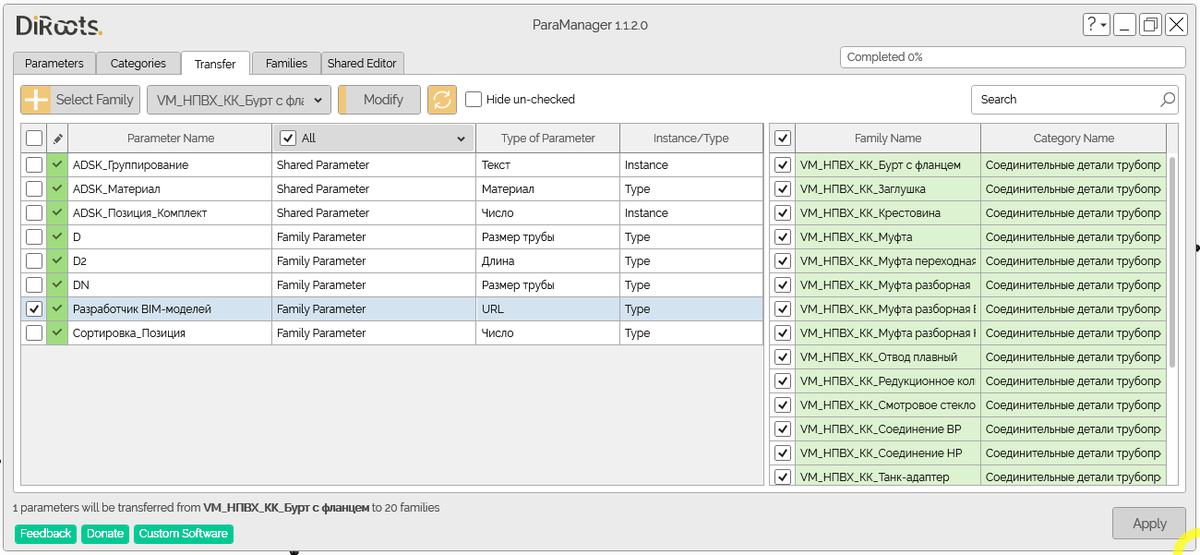Select VM_НПВХ_КК_Соединение ВР family name

click(x=888, y=429)
